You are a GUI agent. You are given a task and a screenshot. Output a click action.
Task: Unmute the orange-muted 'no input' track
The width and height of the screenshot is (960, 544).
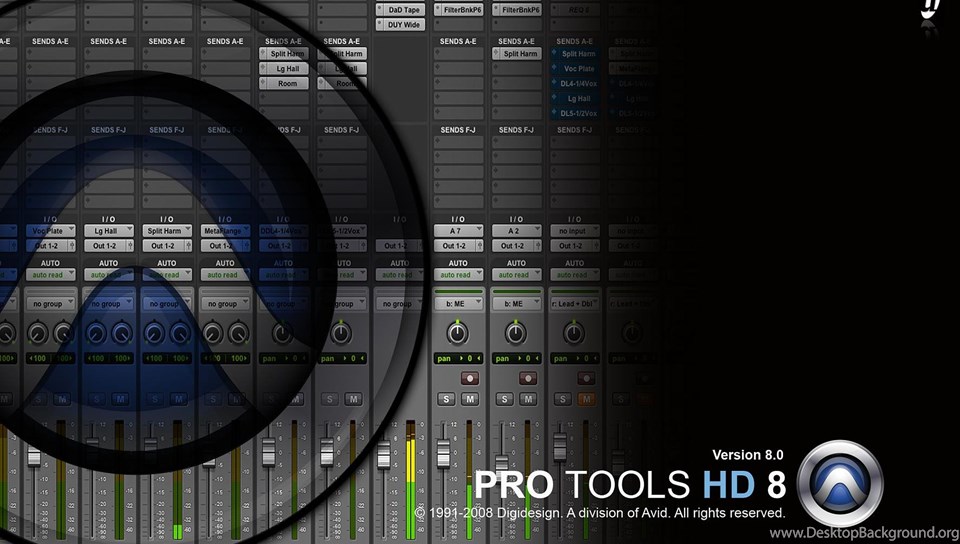pyautogui.click(x=586, y=399)
